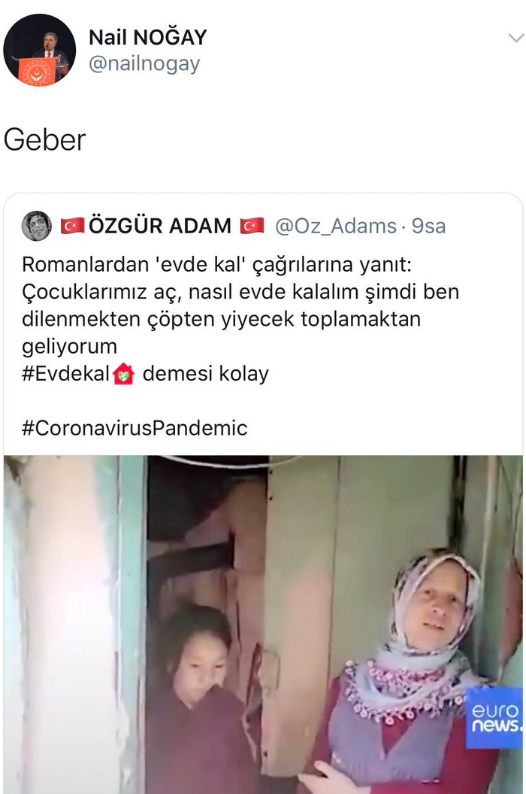
Task: Open the #Evdekal hashtag
Action: click(x=66, y=374)
